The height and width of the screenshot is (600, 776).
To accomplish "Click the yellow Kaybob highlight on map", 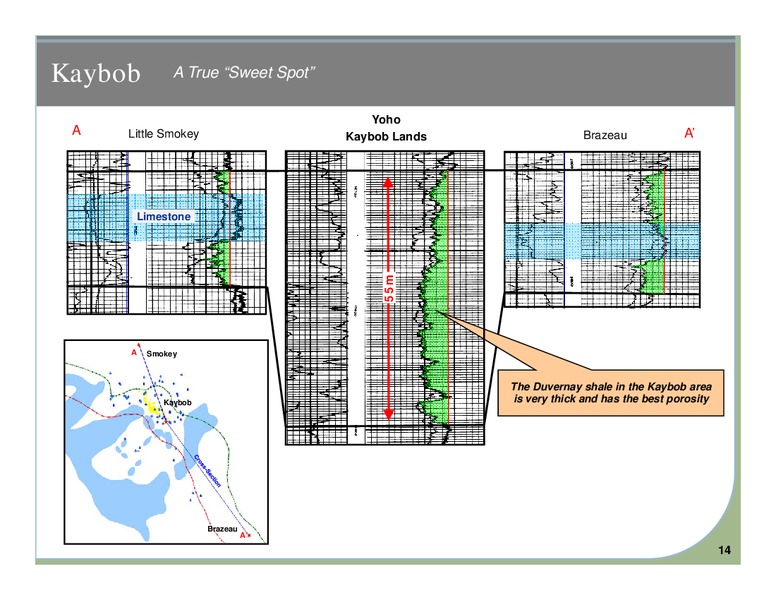I will click(151, 404).
